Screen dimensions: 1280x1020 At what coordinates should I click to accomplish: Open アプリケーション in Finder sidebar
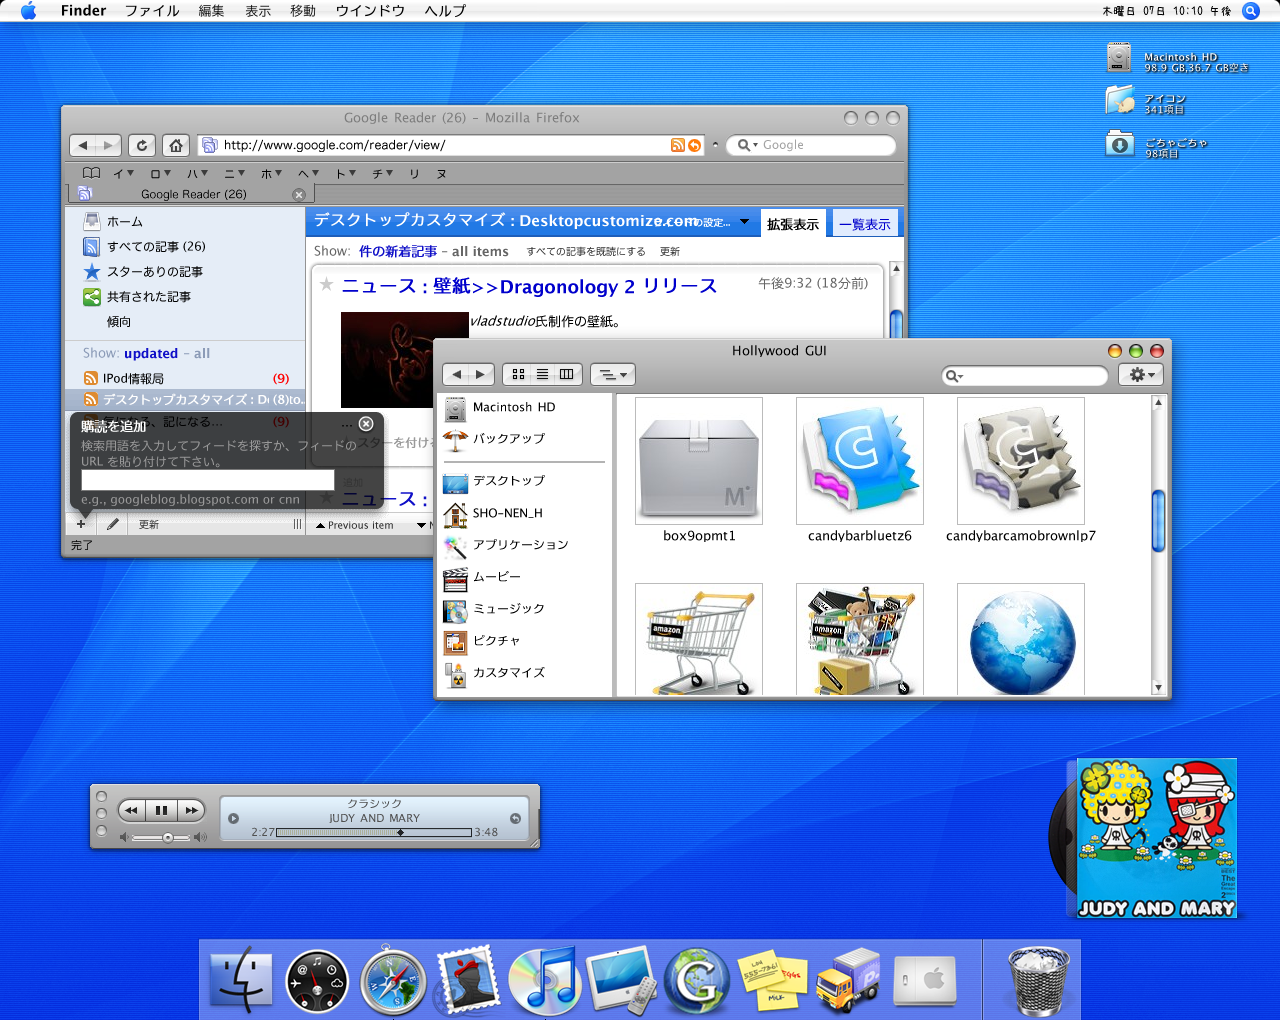click(520, 544)
